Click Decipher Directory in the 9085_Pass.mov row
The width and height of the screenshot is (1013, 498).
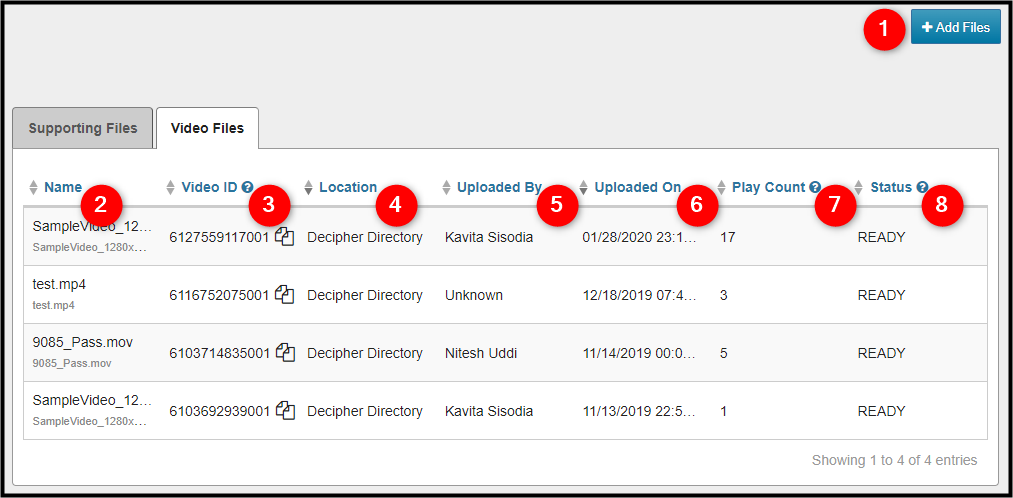[x=364, y=353]
